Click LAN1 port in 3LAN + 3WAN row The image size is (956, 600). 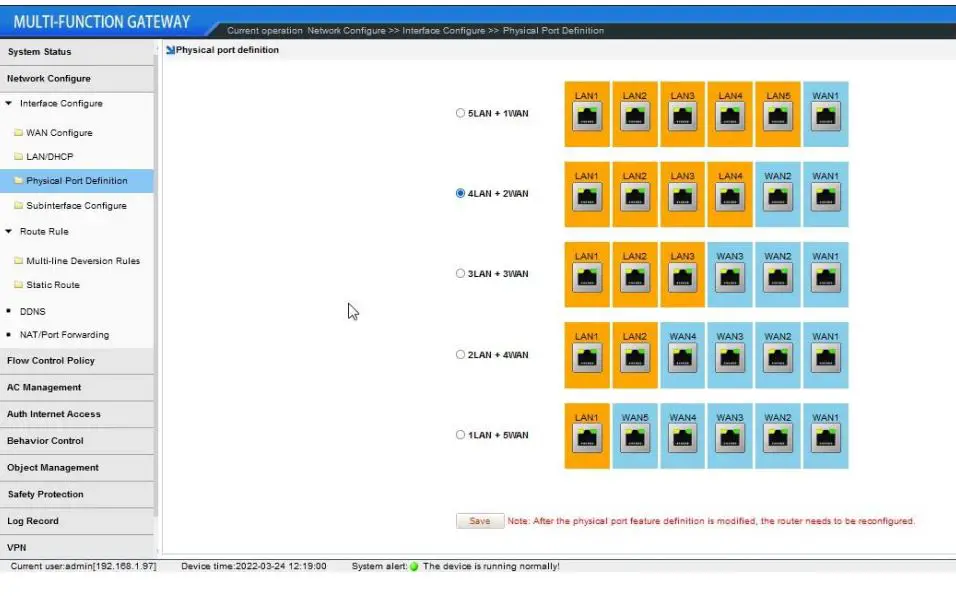(587, 274)
